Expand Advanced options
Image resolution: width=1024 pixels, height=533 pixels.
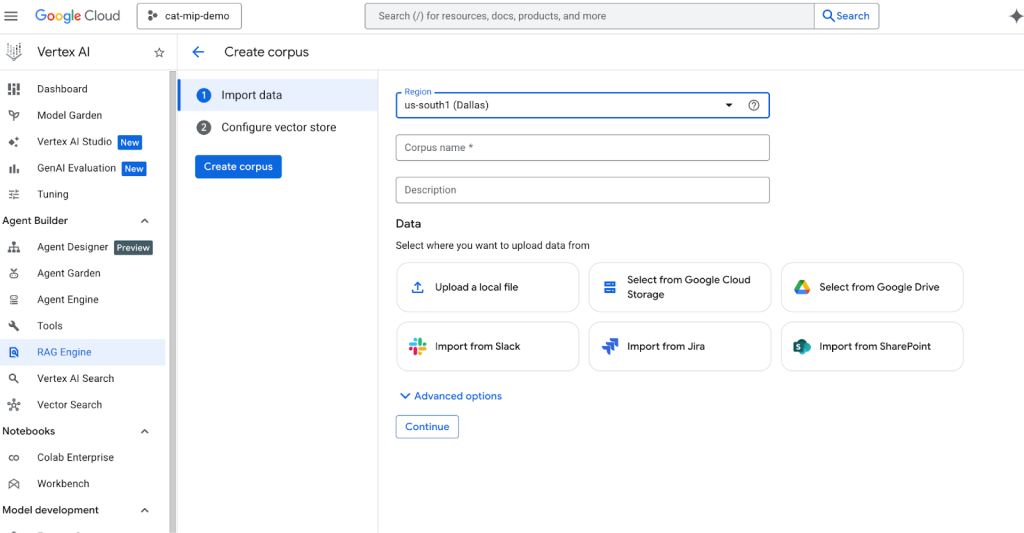tap(450, 396)
